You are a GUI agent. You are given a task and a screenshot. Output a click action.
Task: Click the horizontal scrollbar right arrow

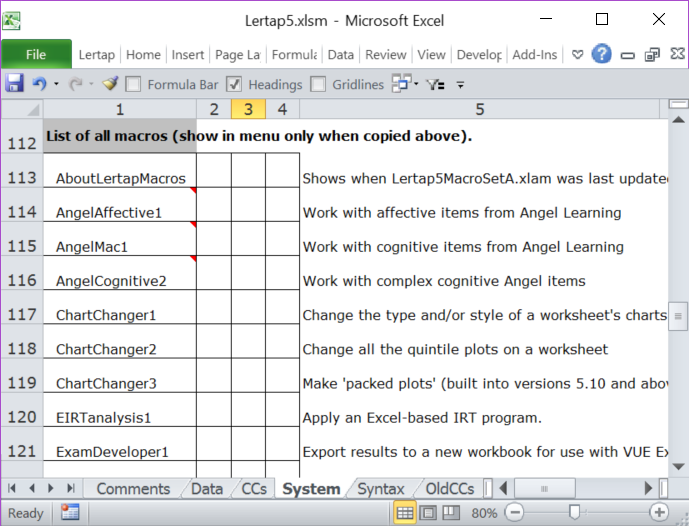tap(648, 488)
